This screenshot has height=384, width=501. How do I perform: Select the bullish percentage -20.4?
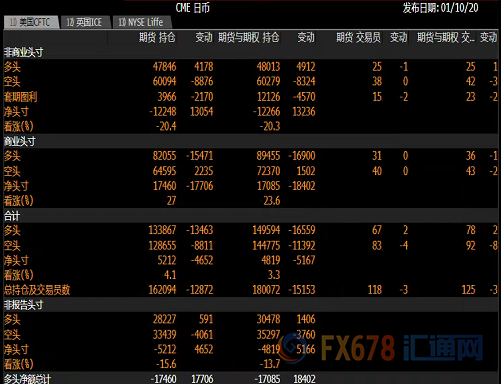(x=166, y=126)
